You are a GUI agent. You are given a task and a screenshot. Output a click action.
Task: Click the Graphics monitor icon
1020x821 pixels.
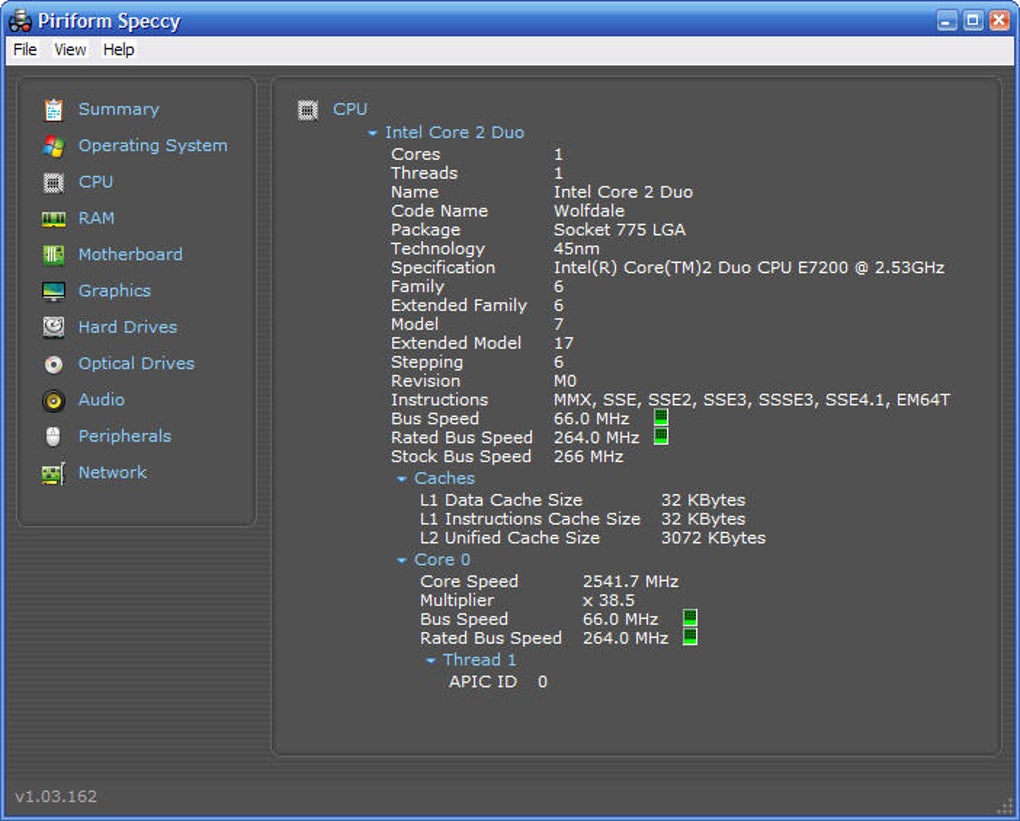[x=53, y=291]
